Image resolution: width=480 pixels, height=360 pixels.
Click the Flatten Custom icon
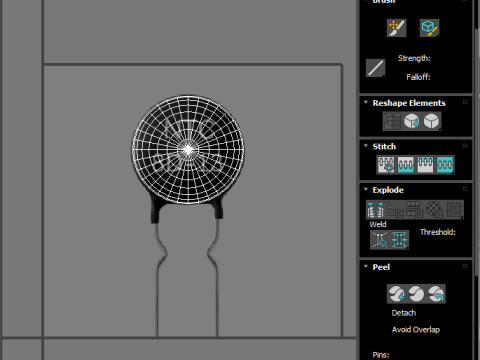tap(454, 210)
